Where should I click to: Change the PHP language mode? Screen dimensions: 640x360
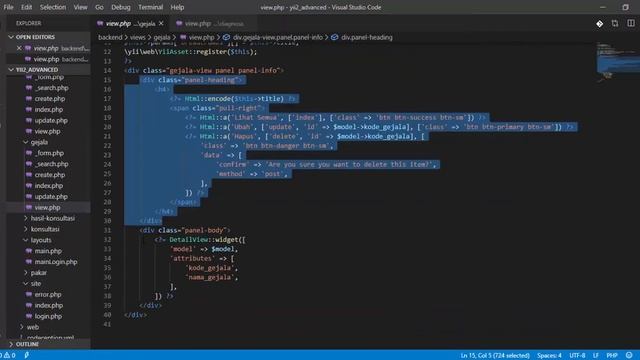coord(611,355)
